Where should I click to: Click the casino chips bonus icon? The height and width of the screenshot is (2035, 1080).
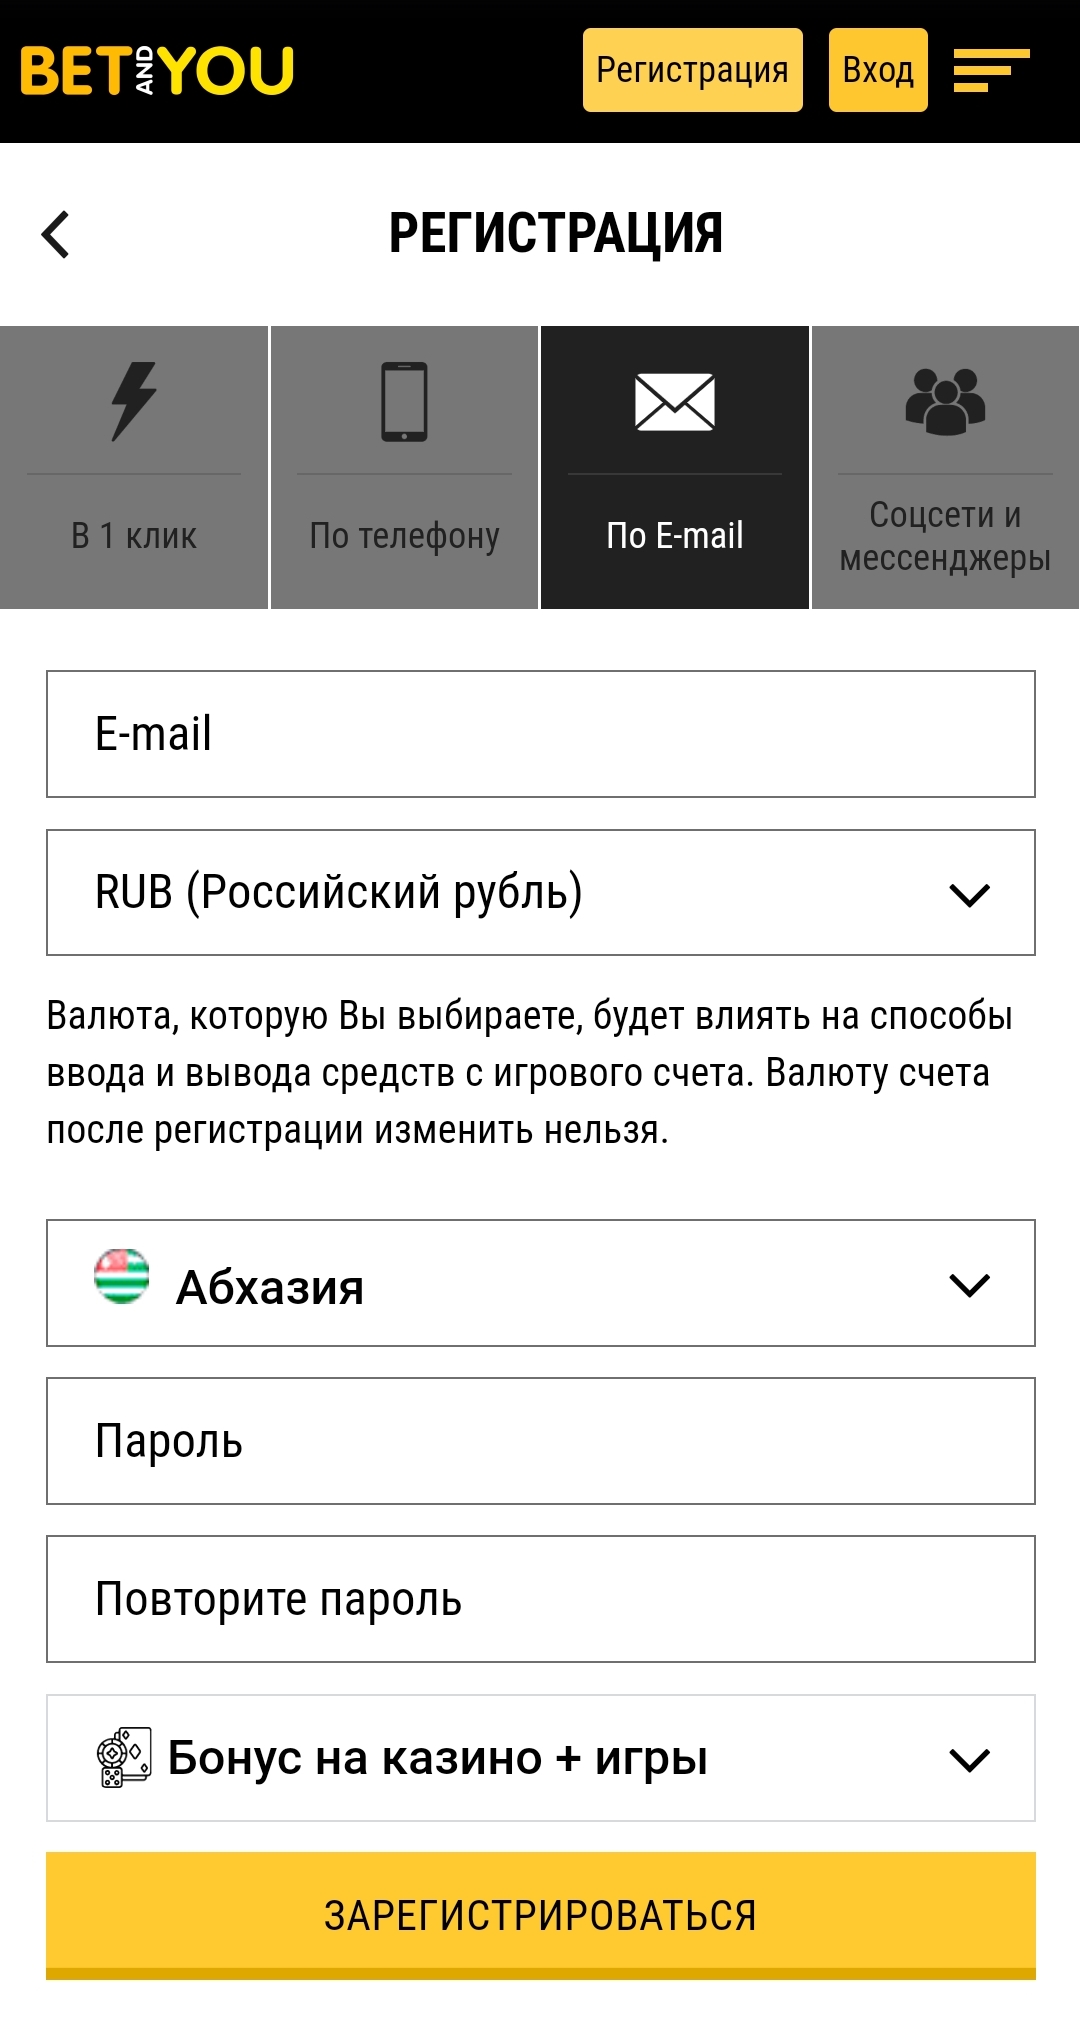coord(124,1757)
